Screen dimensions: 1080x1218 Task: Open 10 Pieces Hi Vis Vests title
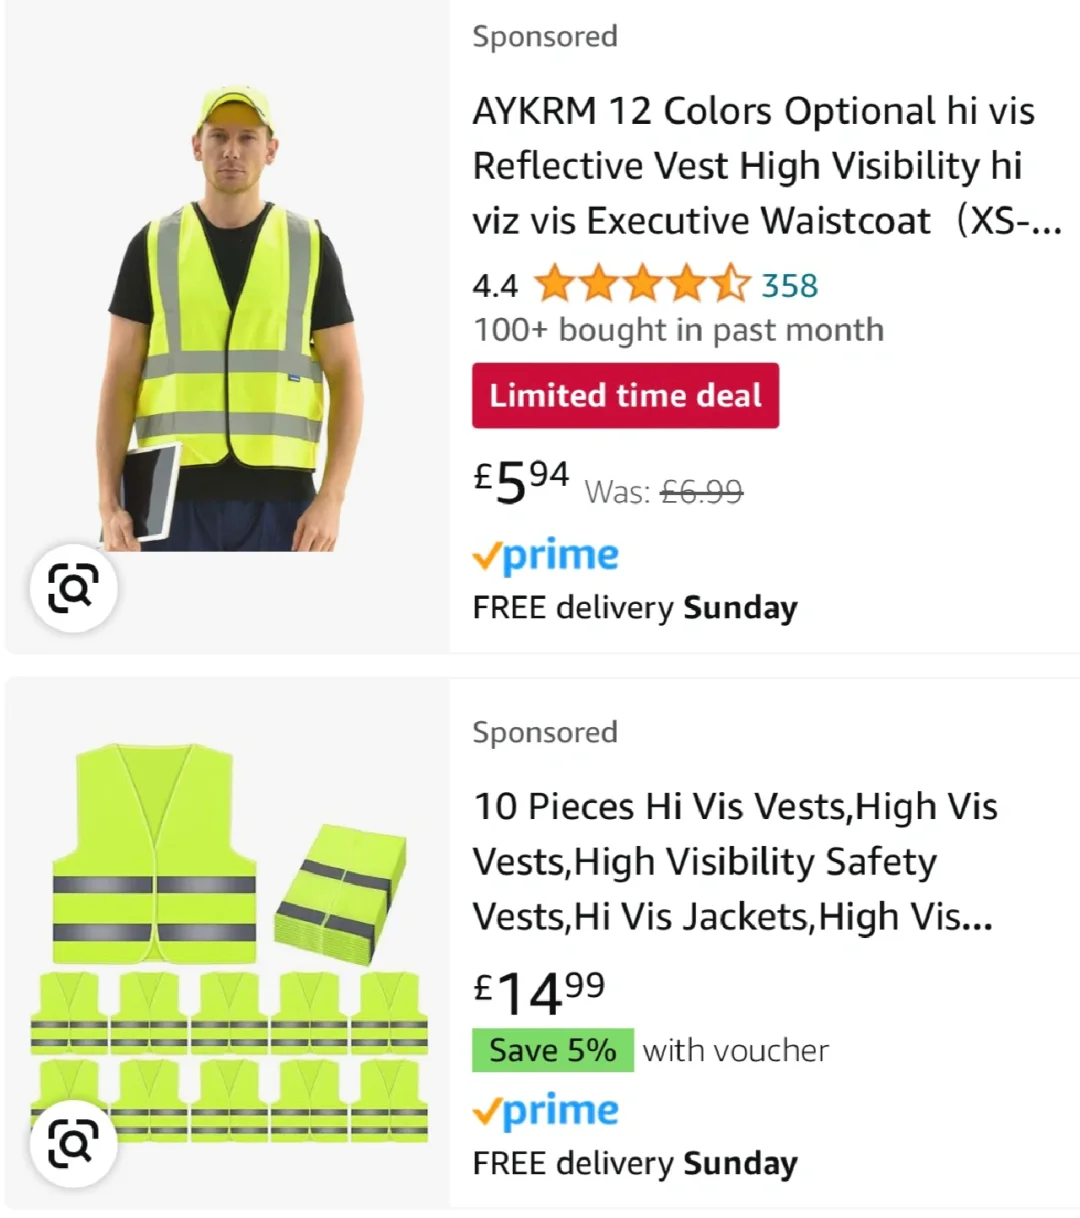735,862
